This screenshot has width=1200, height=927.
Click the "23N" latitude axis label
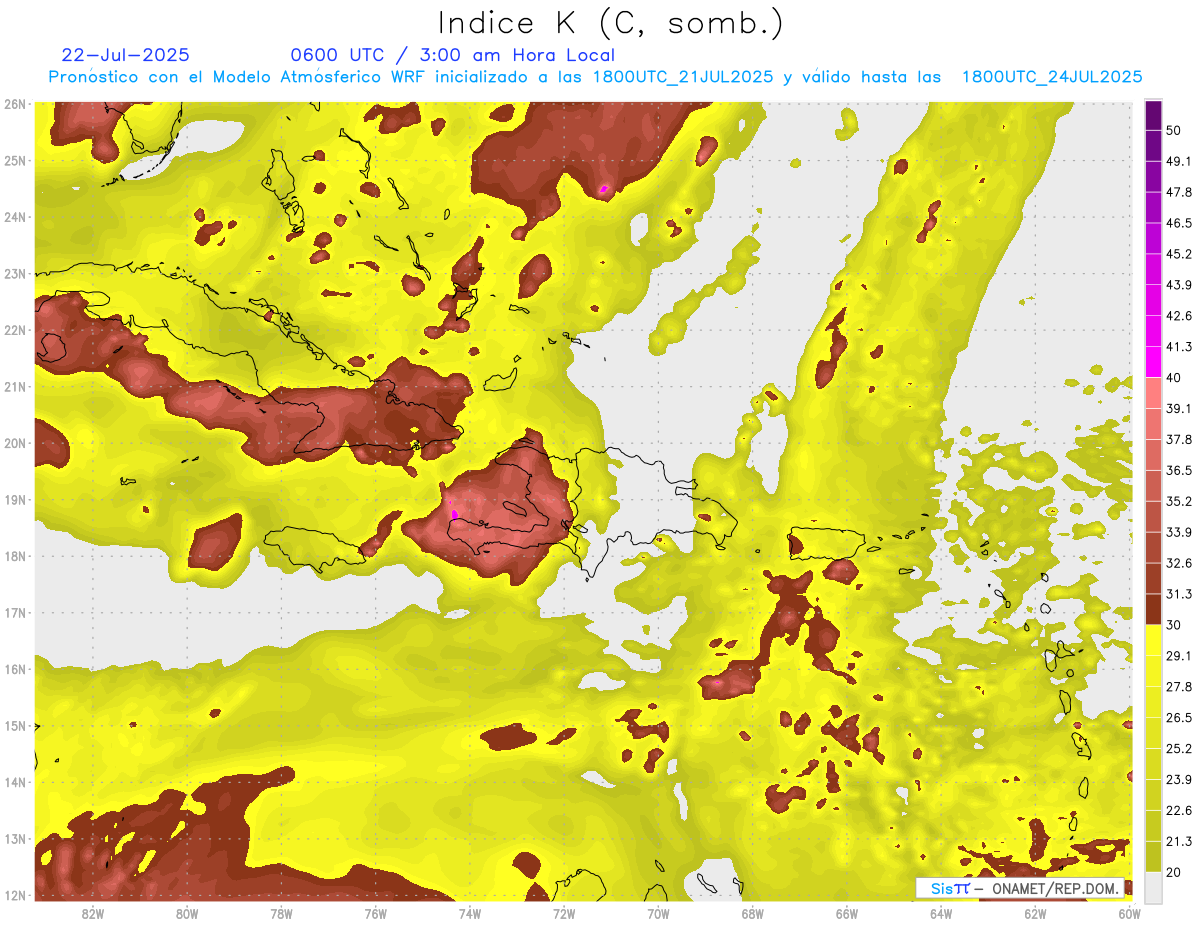tap(14, 273)
